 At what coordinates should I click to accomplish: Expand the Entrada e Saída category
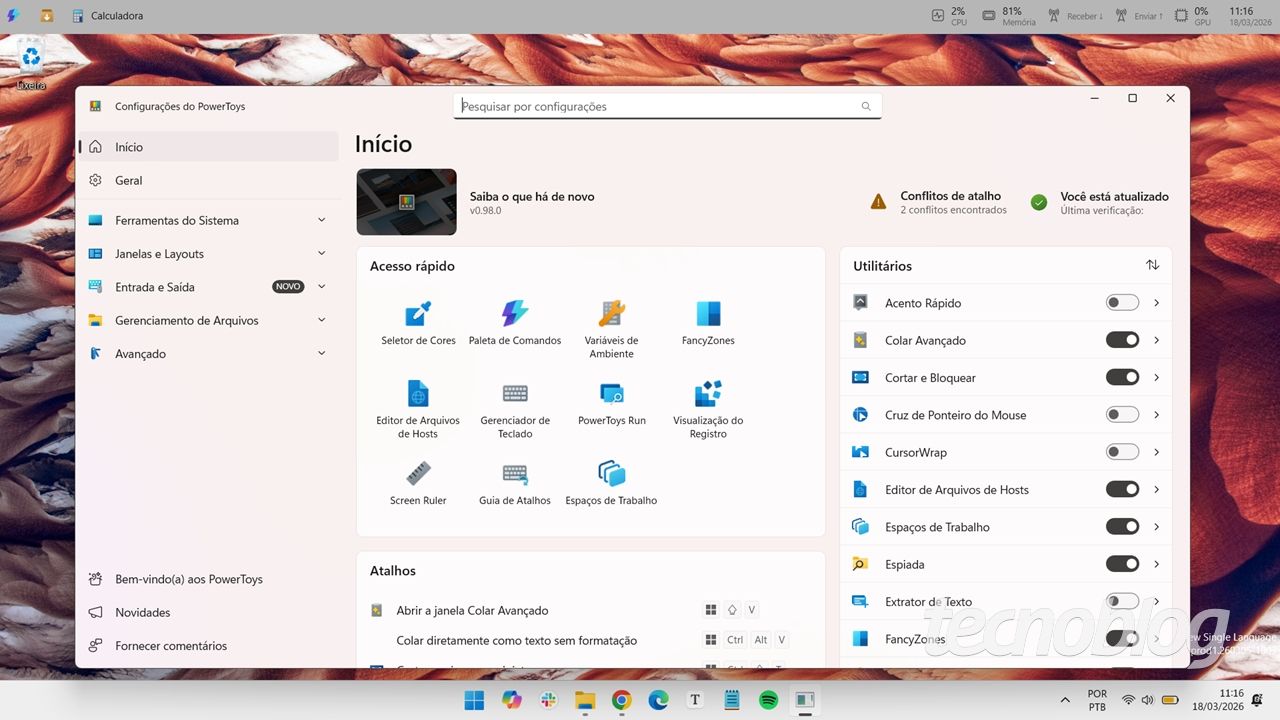[207, 287]
